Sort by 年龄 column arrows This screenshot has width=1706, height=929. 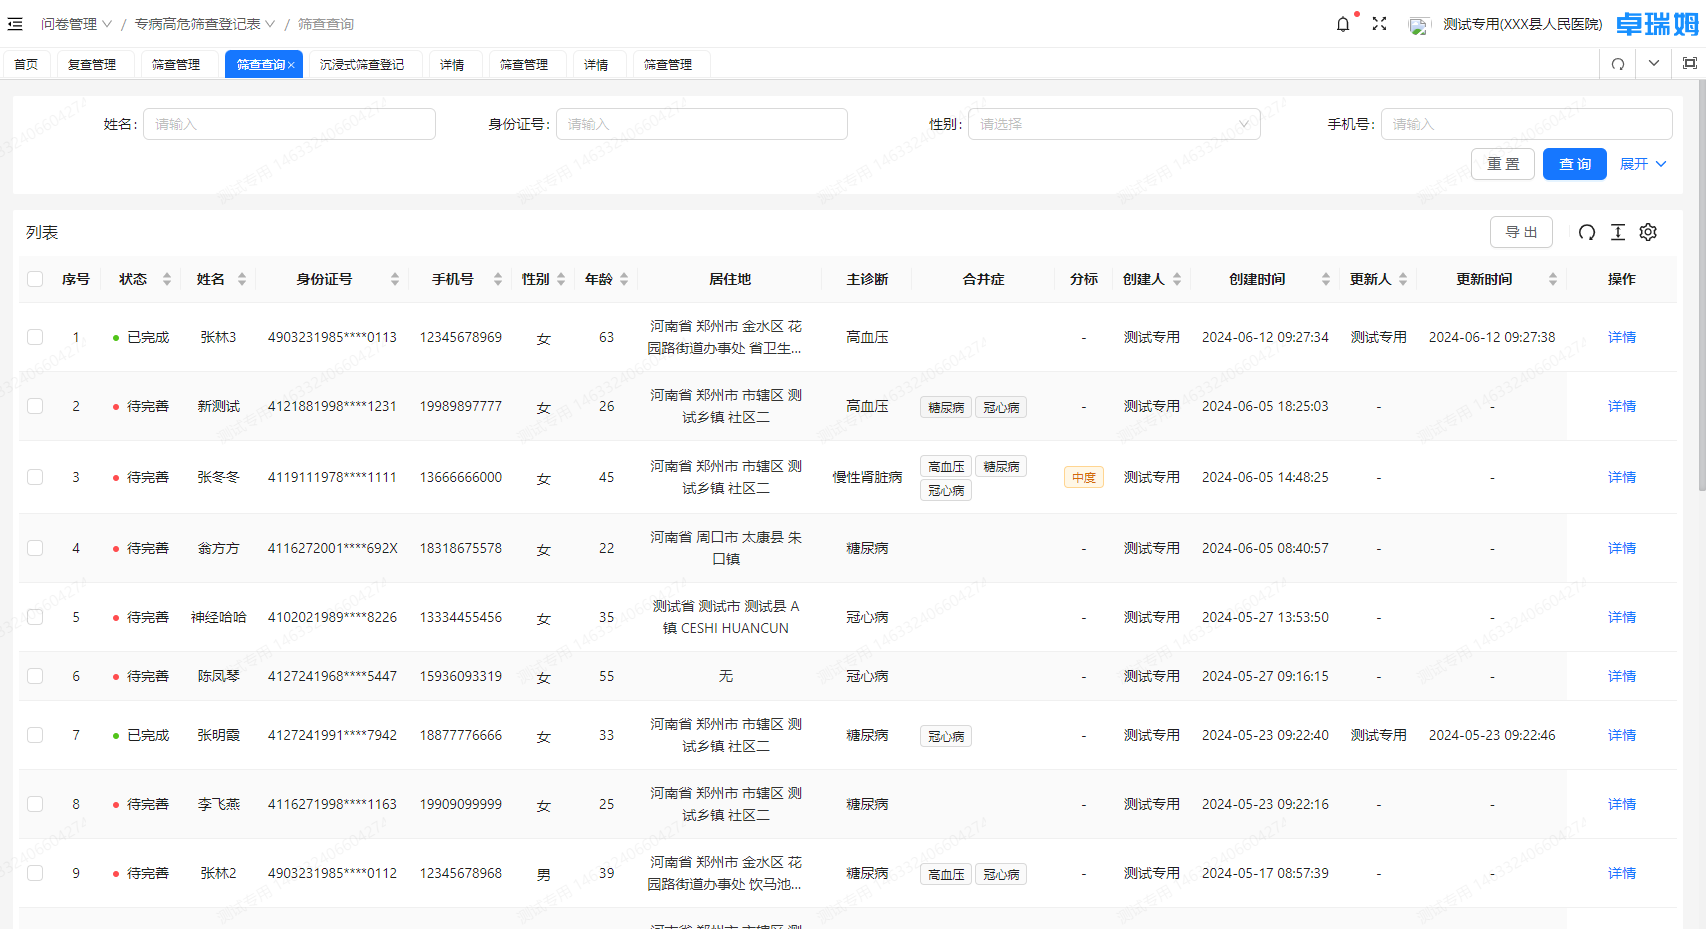coord(624,279)
